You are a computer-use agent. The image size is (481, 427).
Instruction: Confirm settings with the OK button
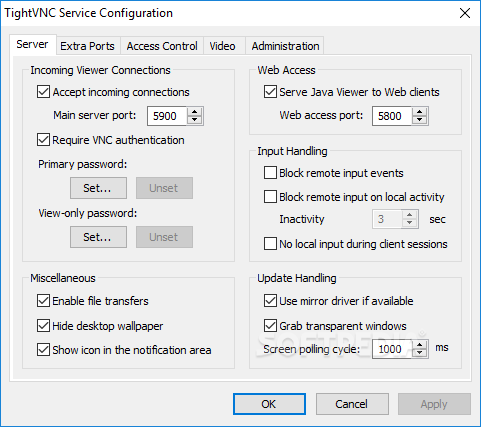pyautogui.click(x=269, y=404)
